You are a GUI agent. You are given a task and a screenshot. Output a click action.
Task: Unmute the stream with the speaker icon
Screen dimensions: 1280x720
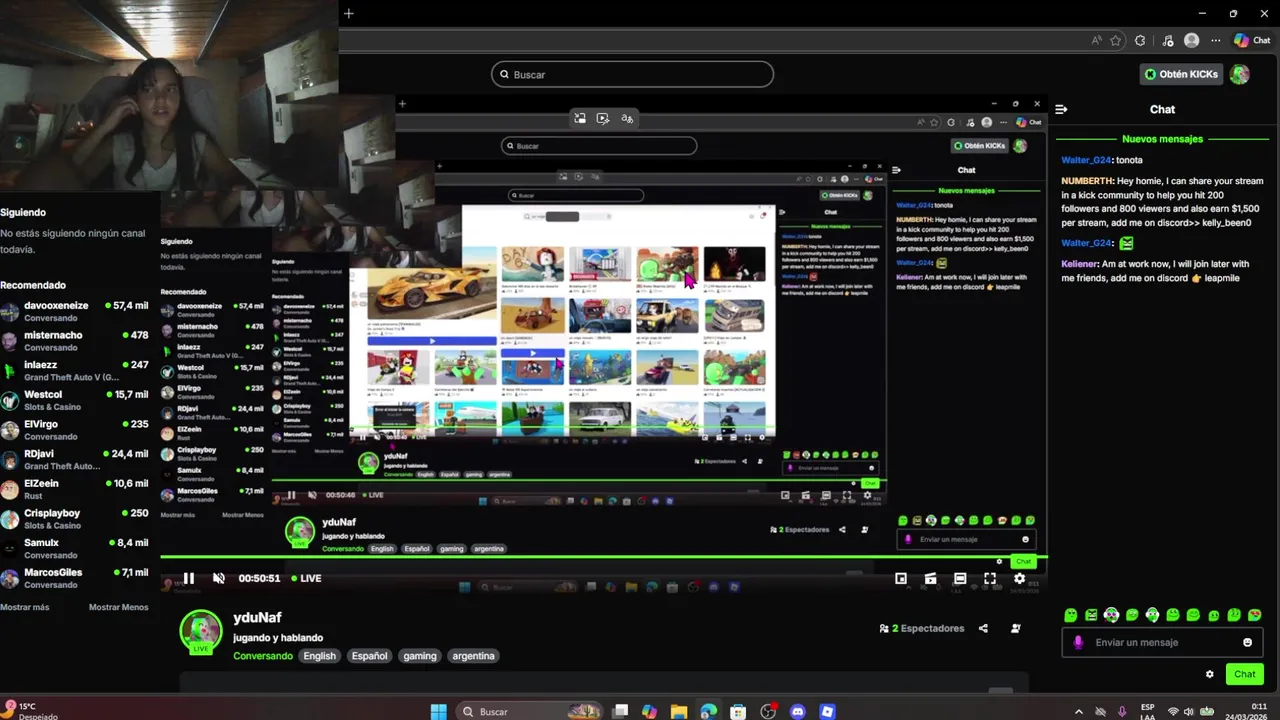coord(219,578)
